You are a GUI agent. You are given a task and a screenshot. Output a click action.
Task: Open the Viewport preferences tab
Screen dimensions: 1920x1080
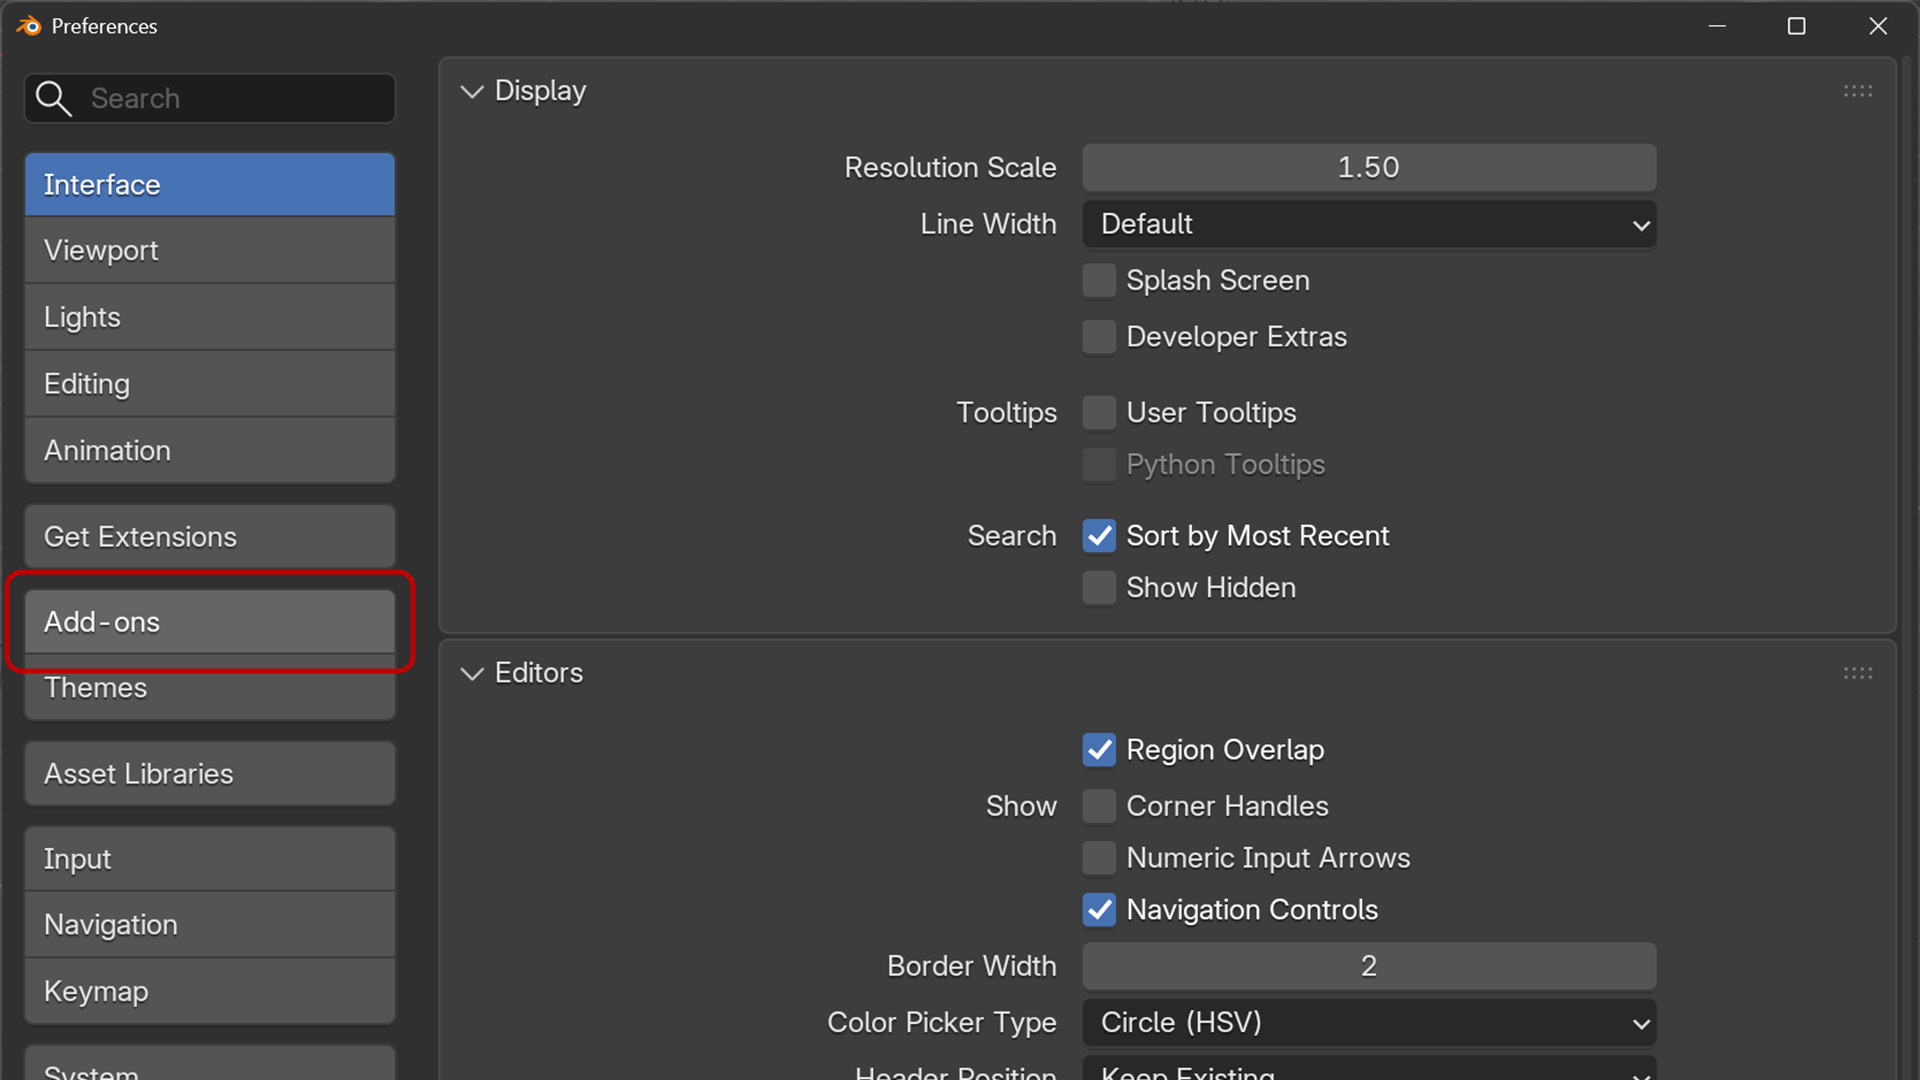(210, 250)
